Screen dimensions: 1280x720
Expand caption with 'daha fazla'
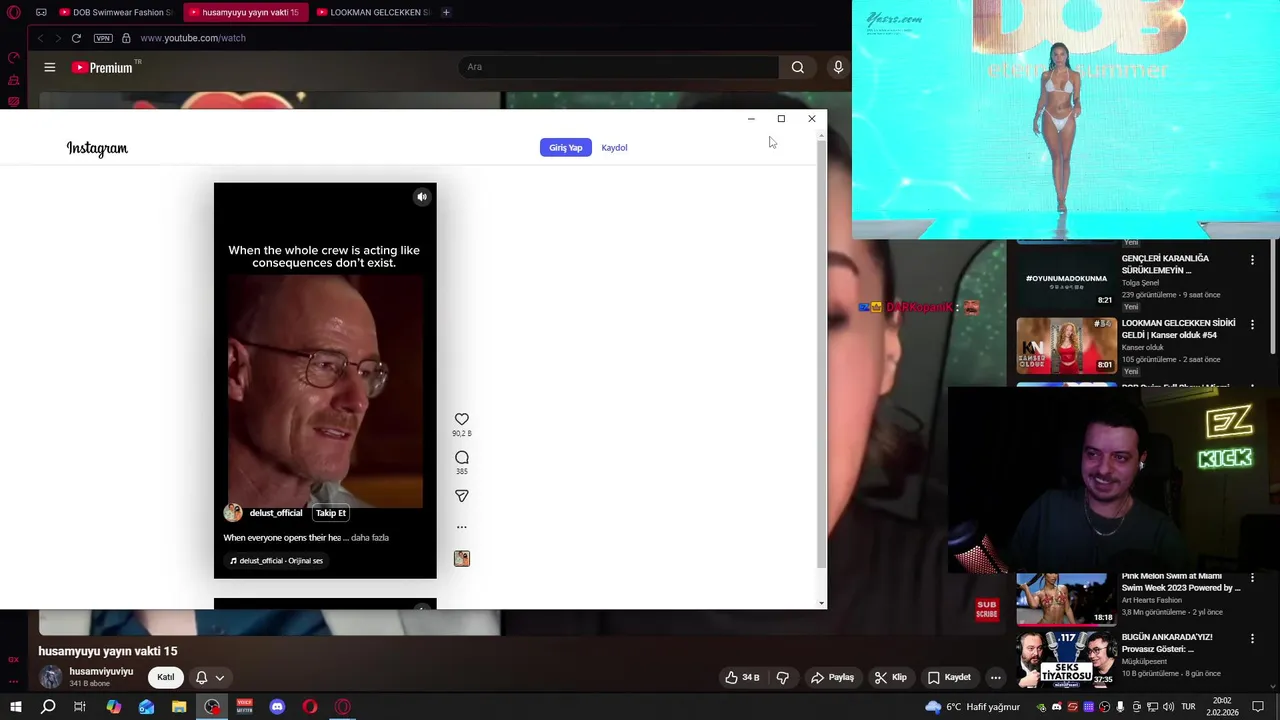click(370, 538)
